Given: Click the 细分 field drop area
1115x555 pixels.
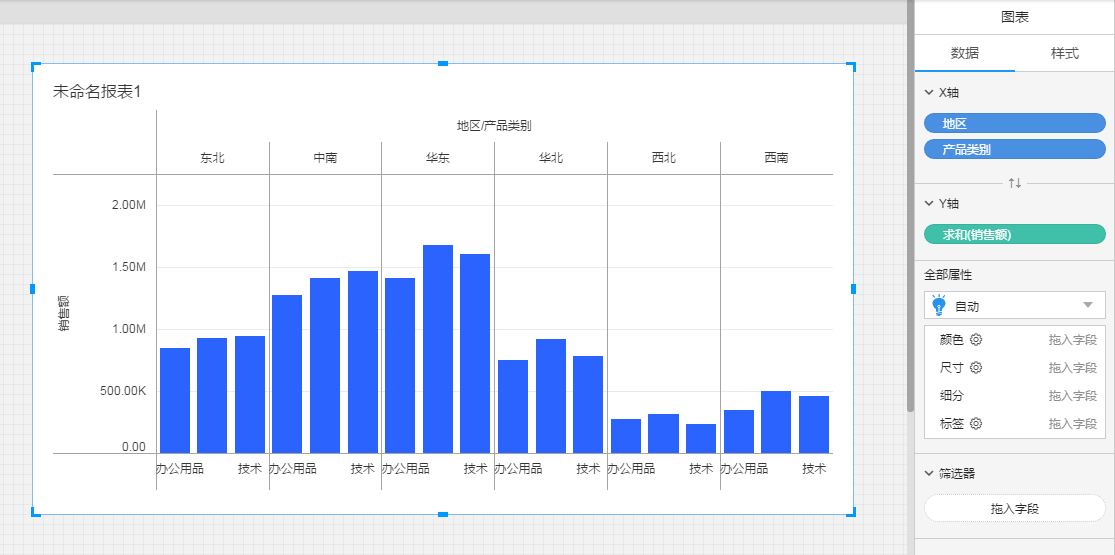Looking at the screenshot, I should 1072,396.
